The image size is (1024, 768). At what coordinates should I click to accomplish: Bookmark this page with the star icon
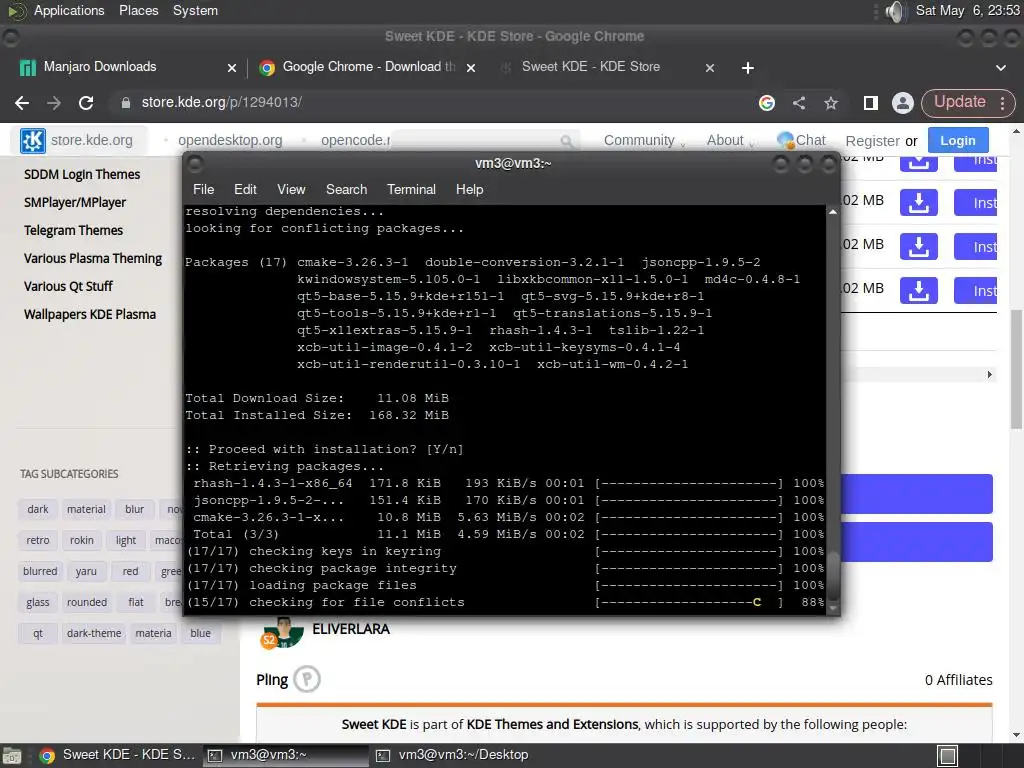point(831,103)
